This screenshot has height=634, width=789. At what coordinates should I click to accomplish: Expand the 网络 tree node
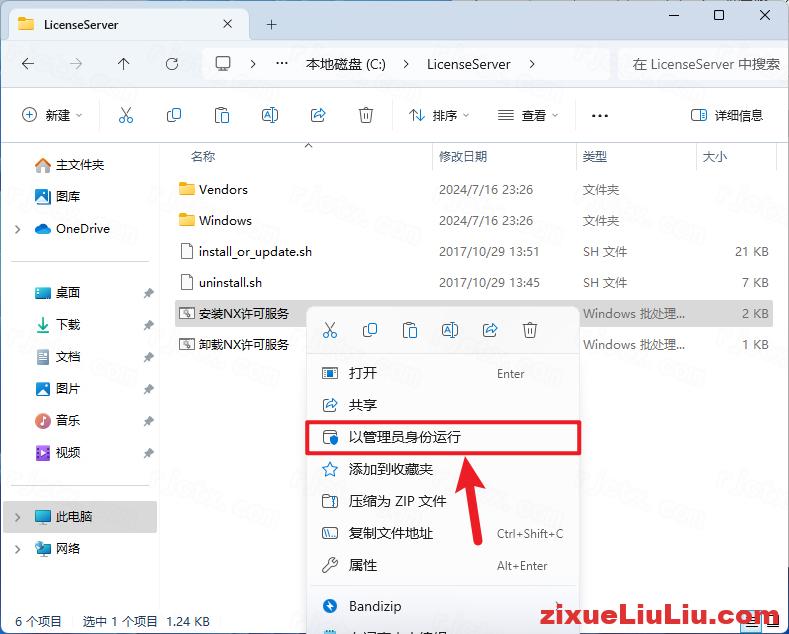click(18, 549)
